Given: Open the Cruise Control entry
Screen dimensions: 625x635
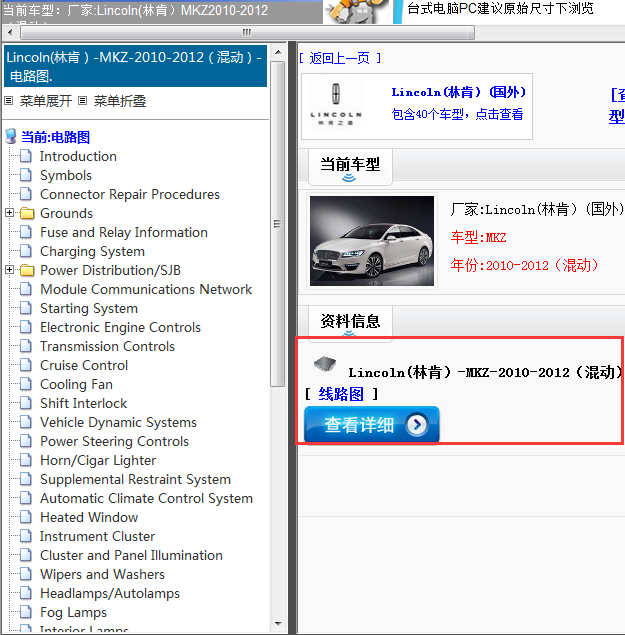Looking at the screenshot, I should (84, 365).
